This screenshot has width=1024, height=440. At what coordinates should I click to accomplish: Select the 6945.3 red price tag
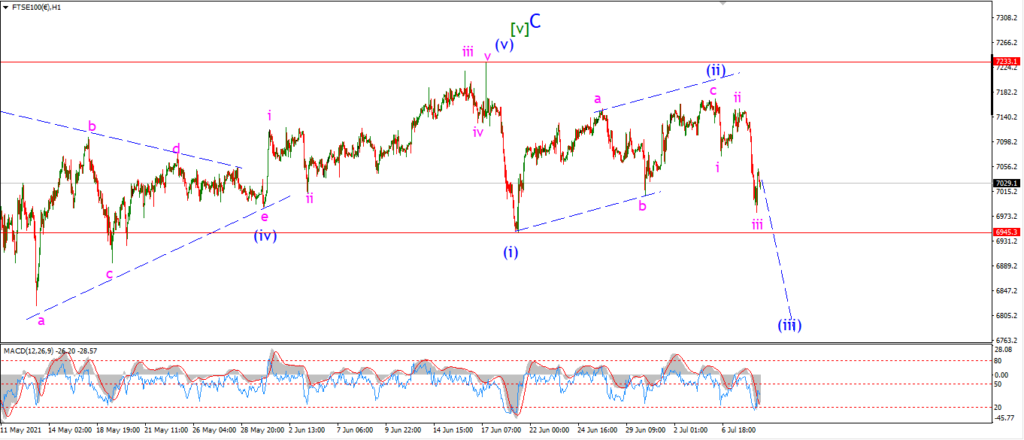pyautogui.click(x=1006, y=232)
